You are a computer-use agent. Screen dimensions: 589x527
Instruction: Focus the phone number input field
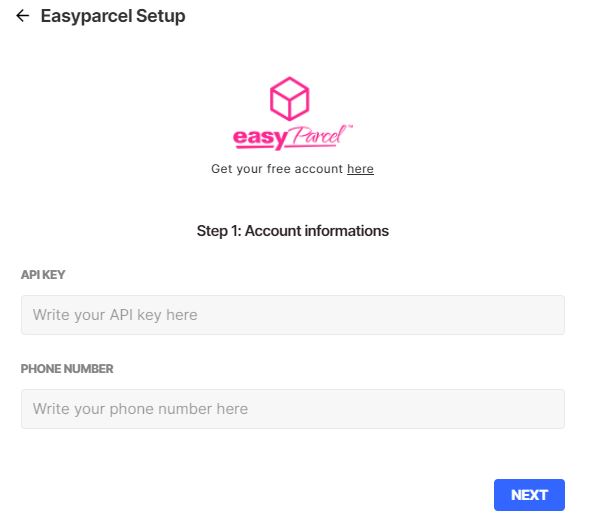[x=293, y=409]
